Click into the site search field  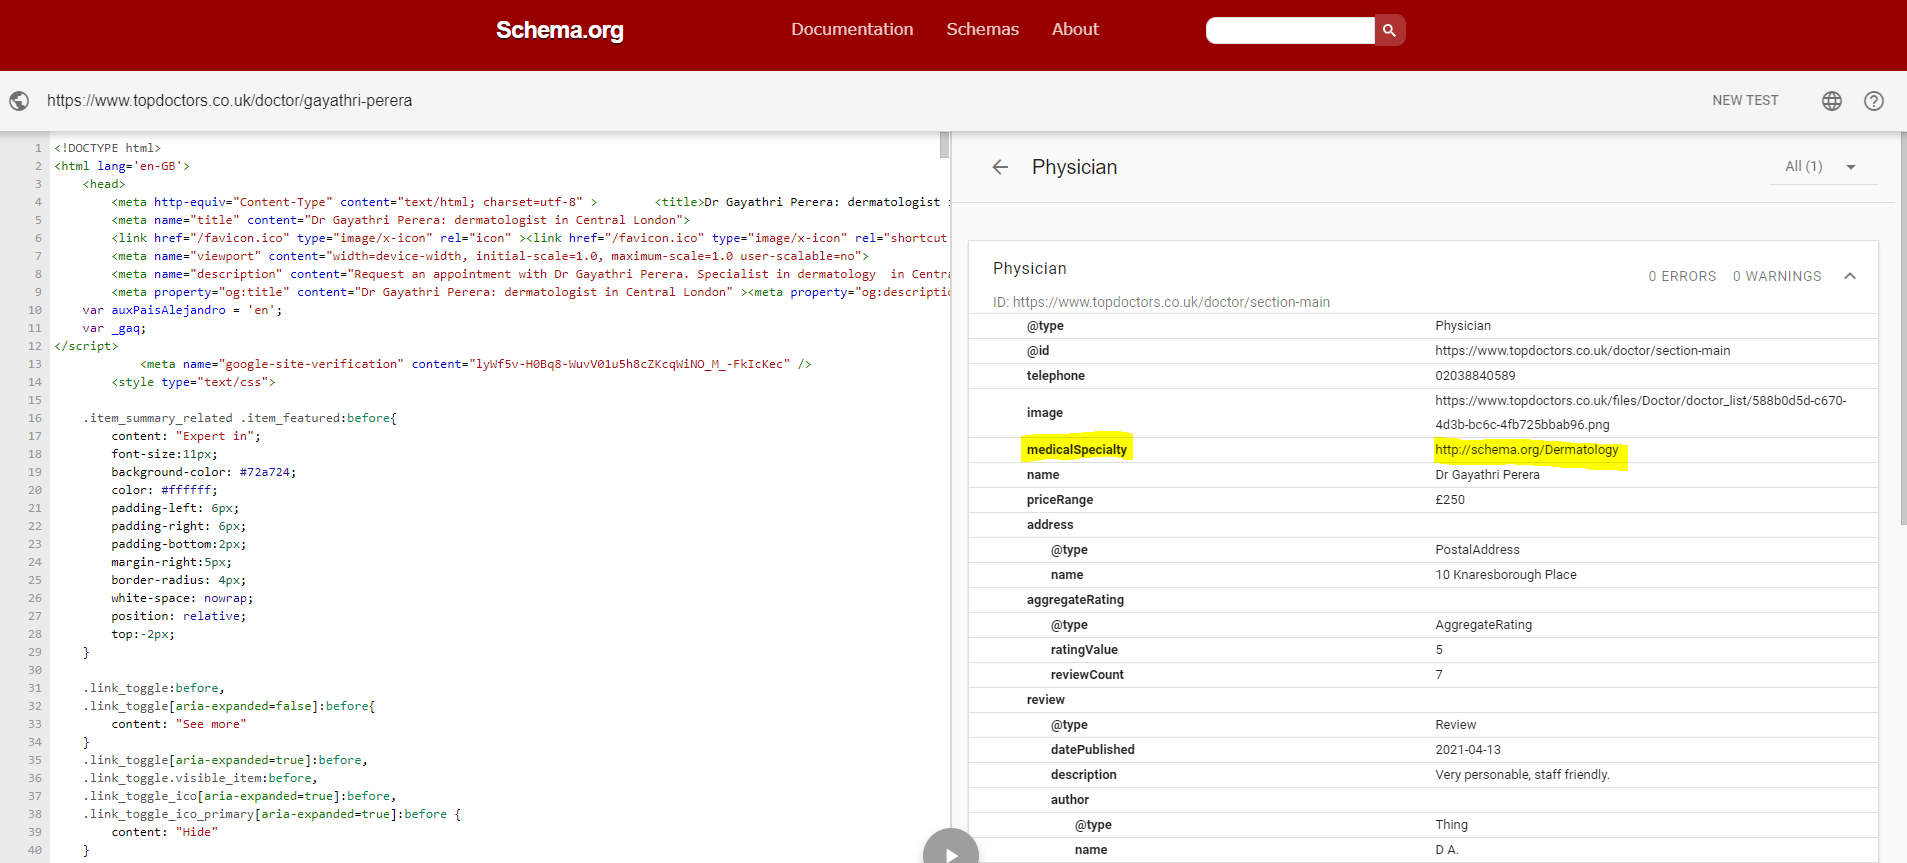(1290, 30)
